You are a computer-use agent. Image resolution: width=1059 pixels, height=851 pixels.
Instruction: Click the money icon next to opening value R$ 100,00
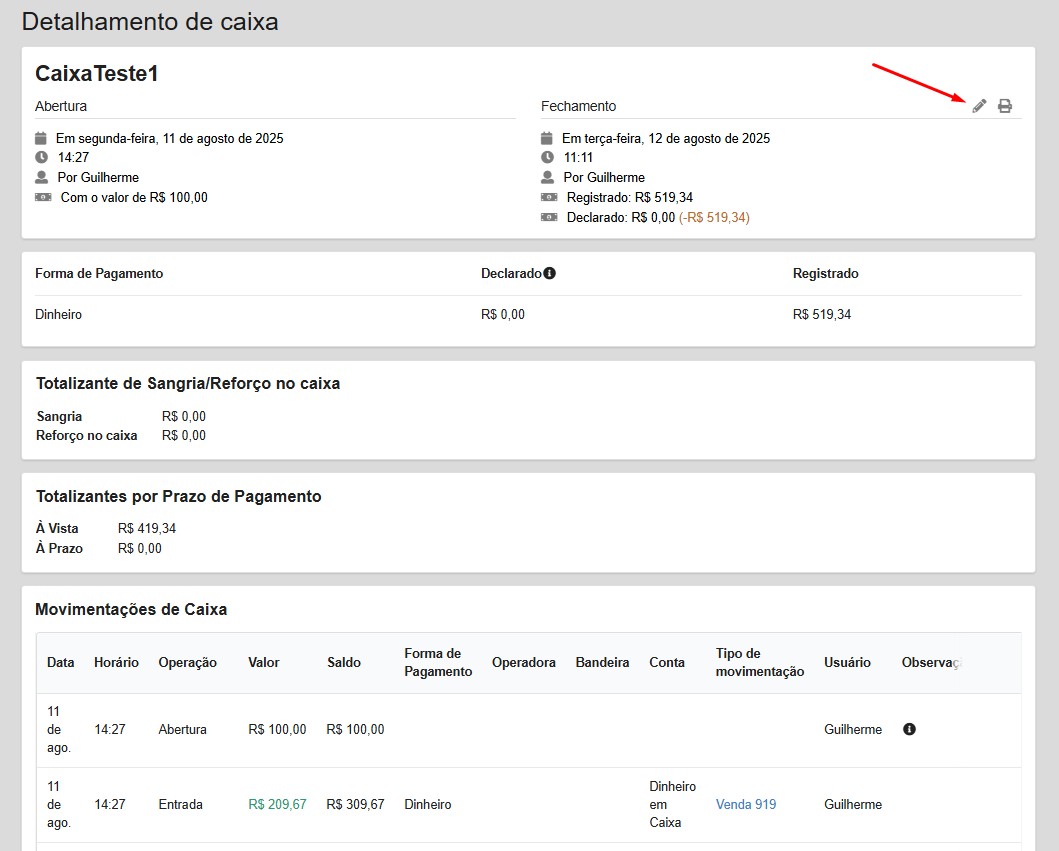[x=42, y=197]
